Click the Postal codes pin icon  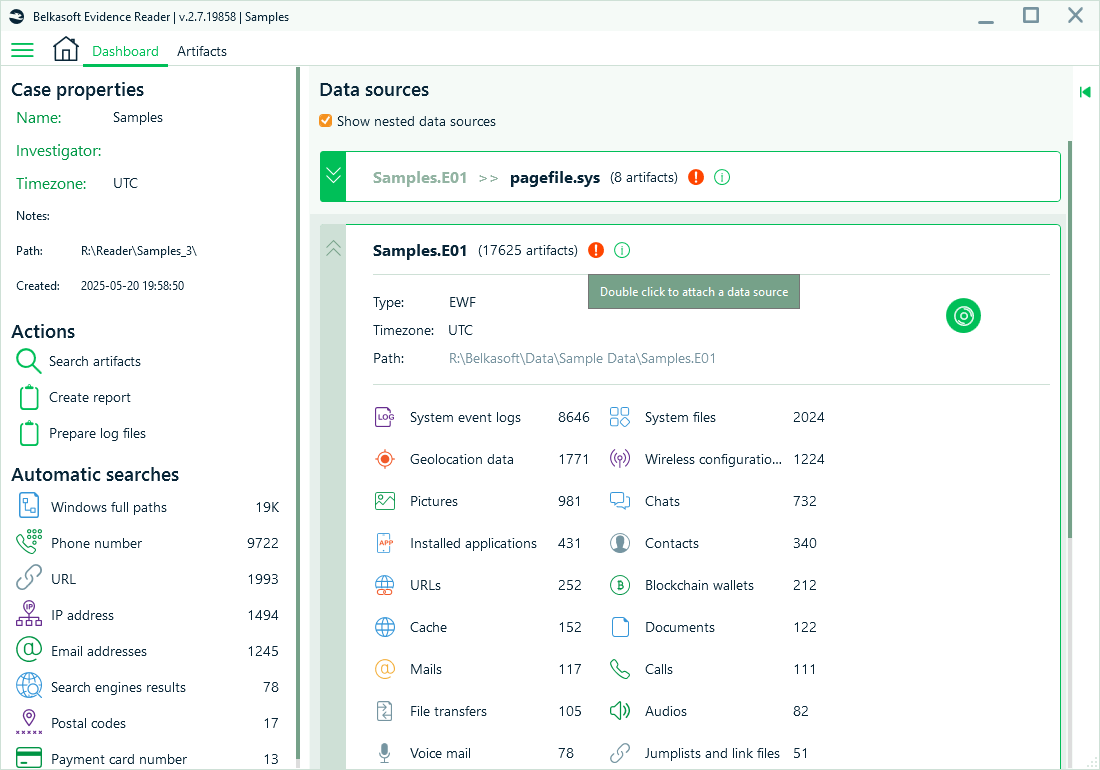pyautogui.click(x=29, y=722)
